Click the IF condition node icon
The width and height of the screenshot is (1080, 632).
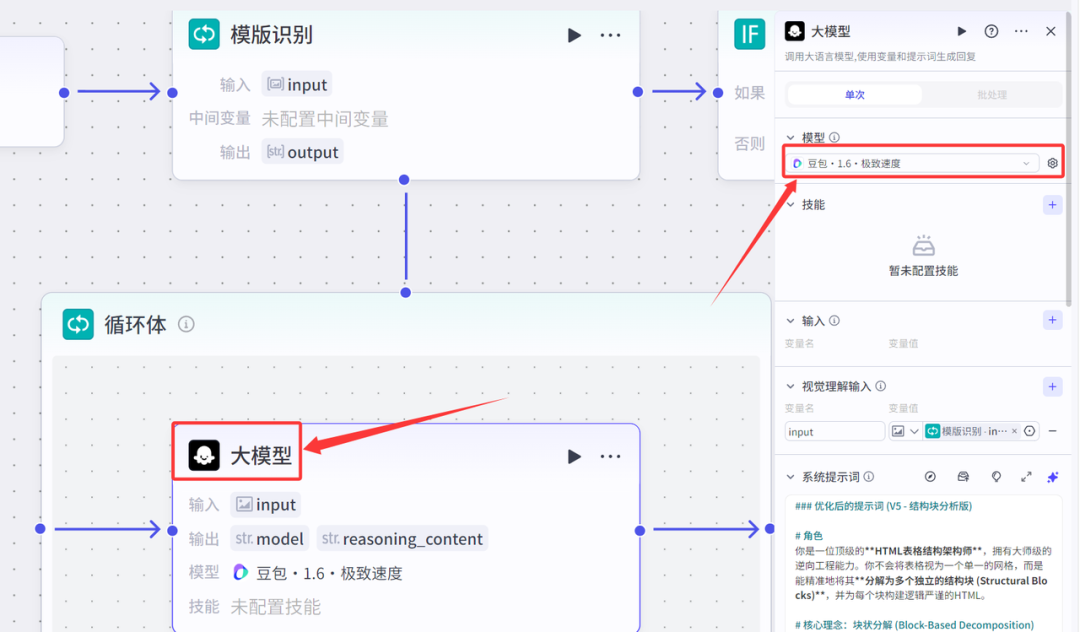tap(749, 34)
